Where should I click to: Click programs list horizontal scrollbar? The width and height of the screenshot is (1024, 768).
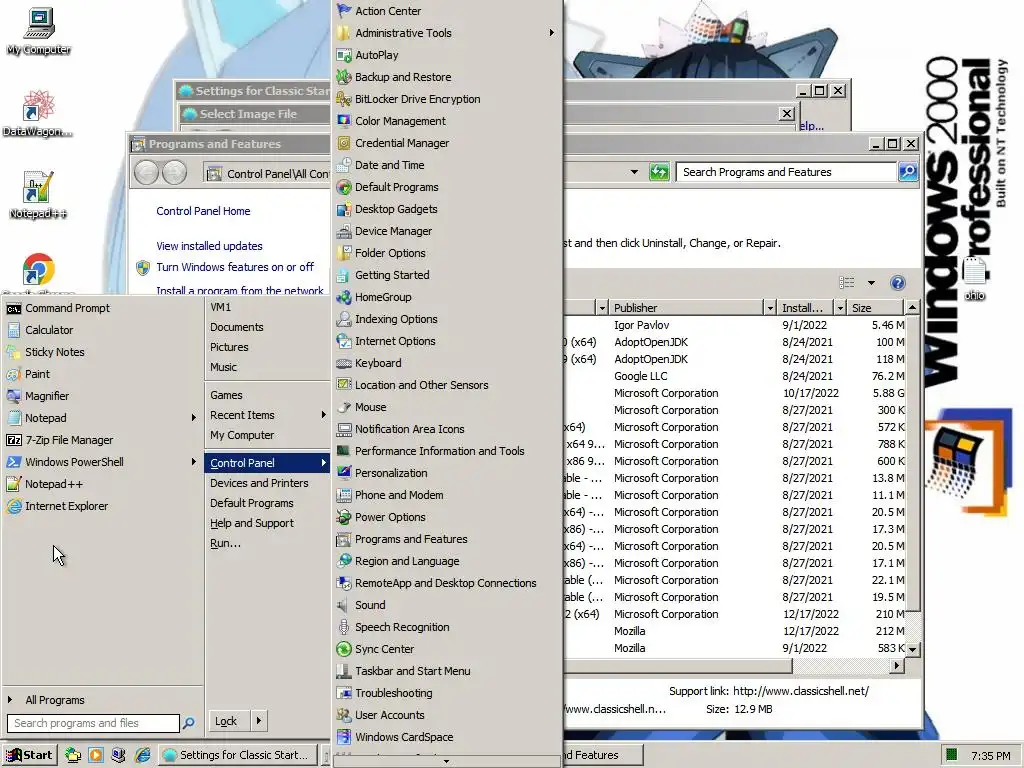tap(679, 665)
